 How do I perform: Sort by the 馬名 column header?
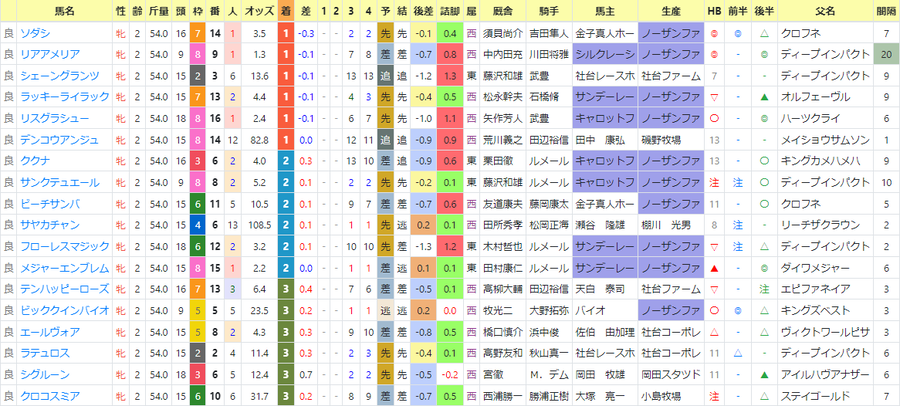pos(64,11)
